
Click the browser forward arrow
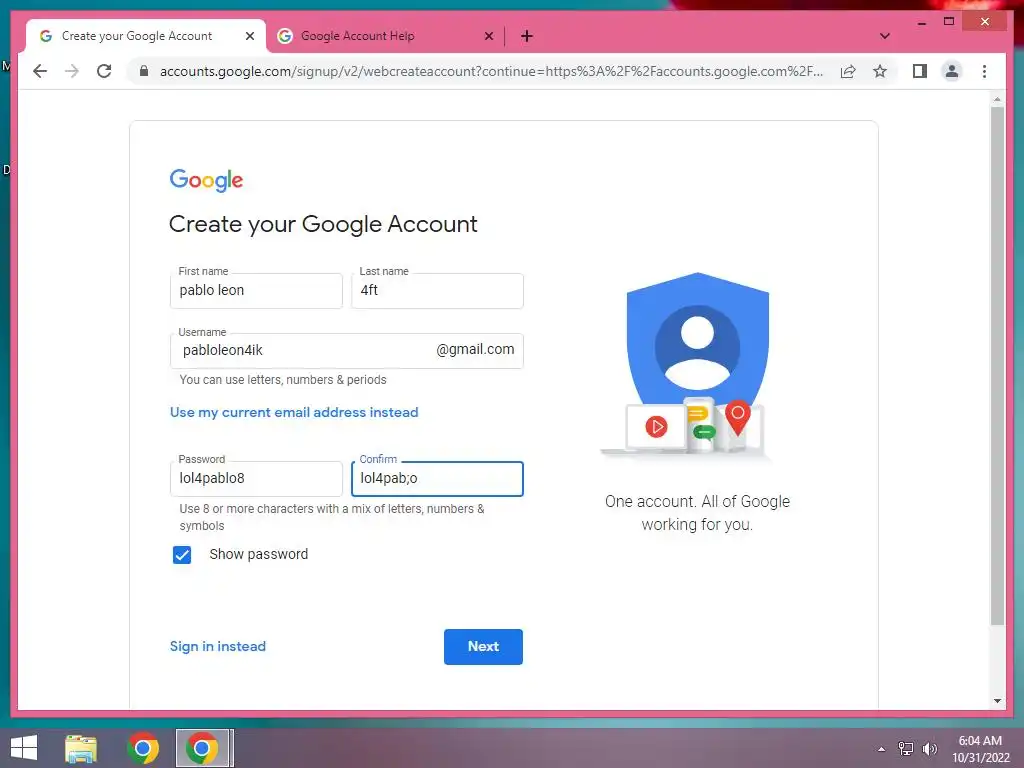pyautogui.click(x=72, y=71)
